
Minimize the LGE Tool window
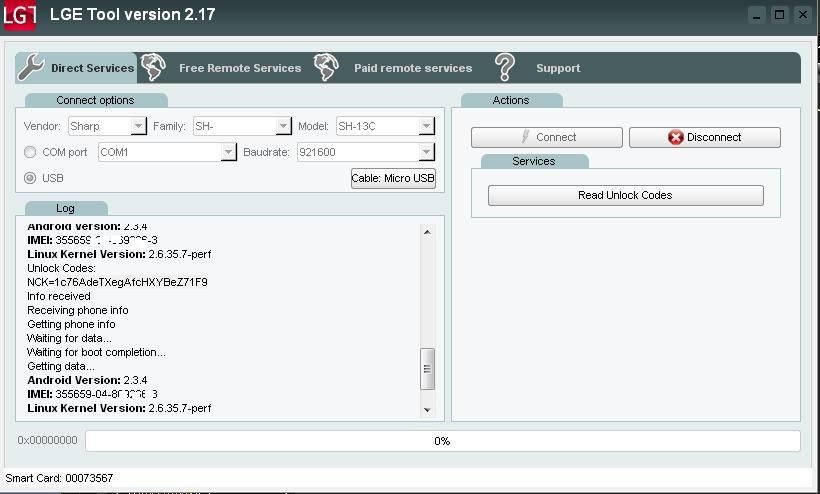point(756,15)
